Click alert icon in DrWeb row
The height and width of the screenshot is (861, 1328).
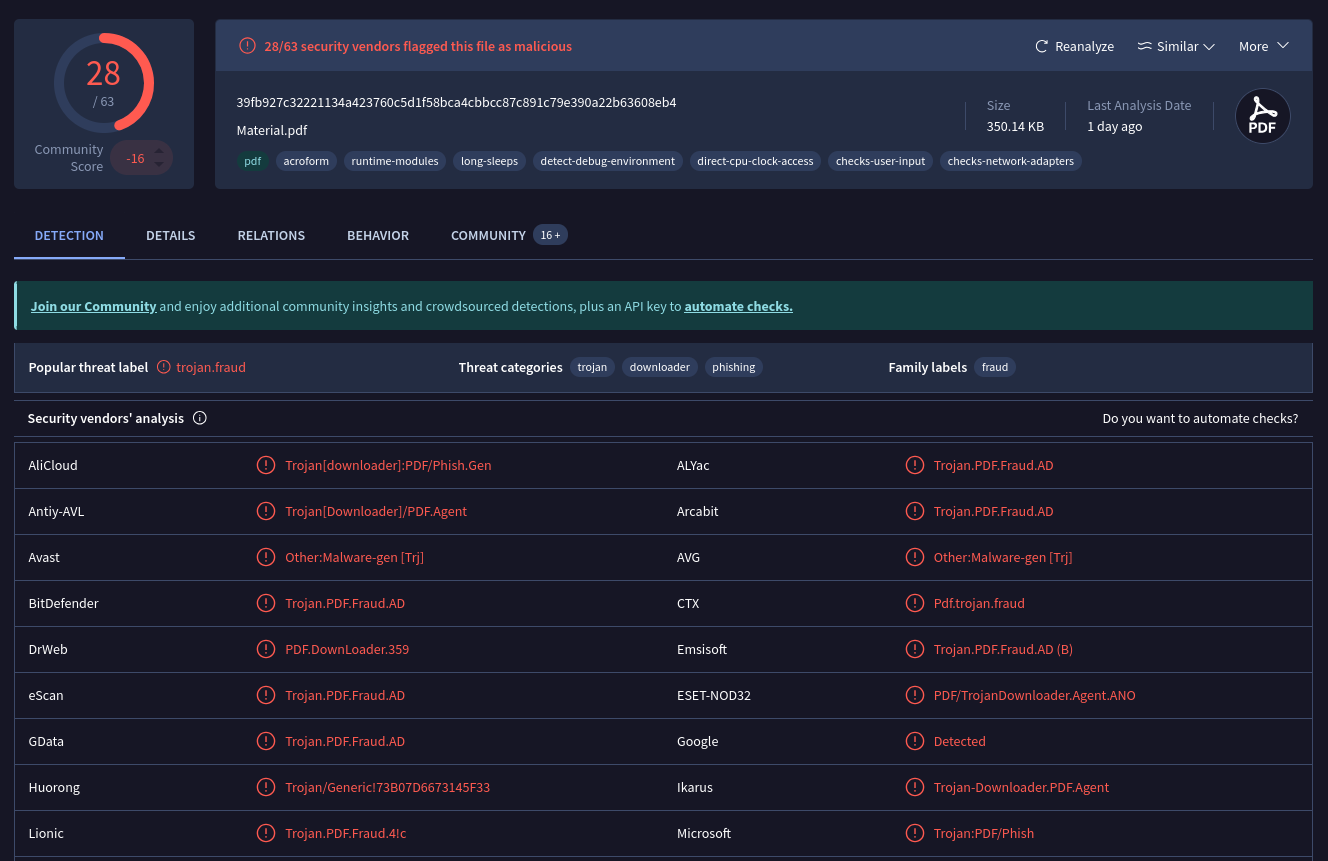(x=266, y=649)
